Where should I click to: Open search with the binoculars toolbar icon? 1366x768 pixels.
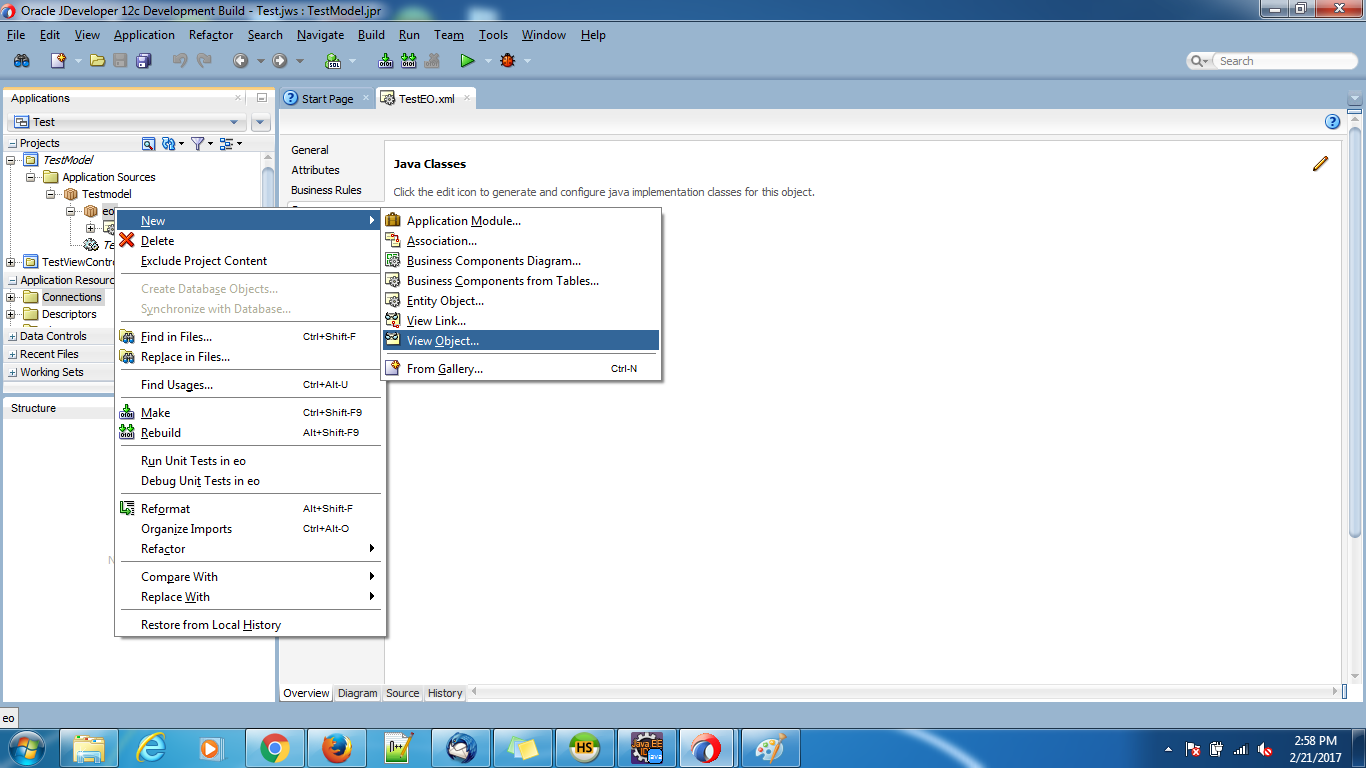pos(21,60)
